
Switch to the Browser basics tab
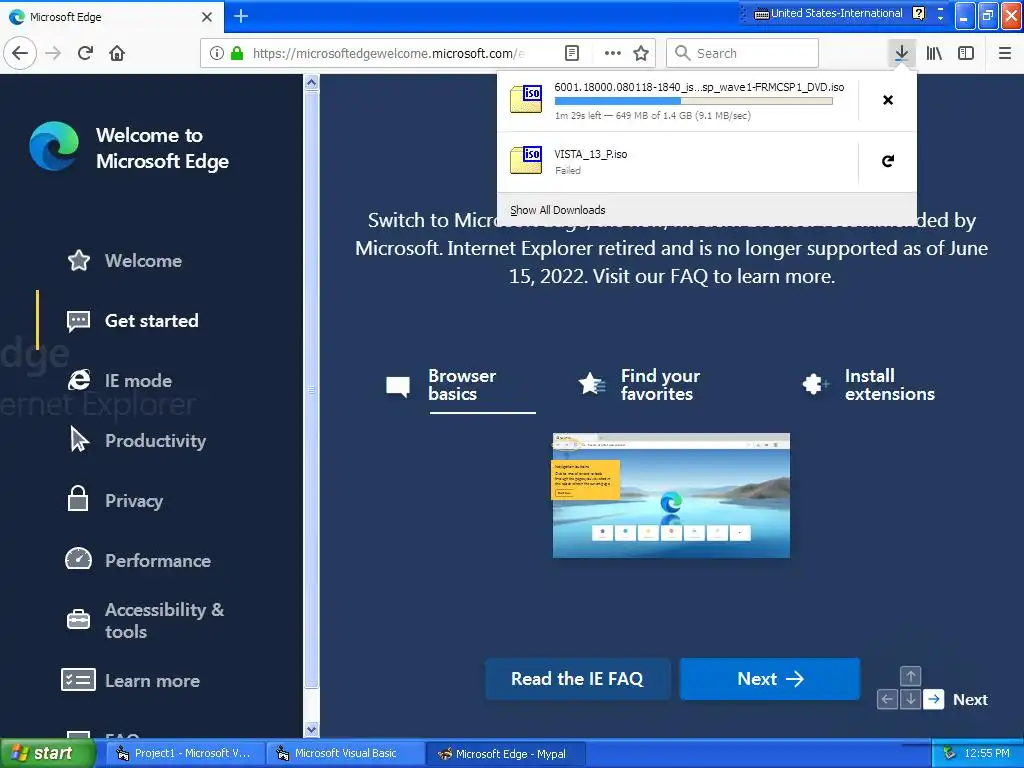tap(461, 385)
